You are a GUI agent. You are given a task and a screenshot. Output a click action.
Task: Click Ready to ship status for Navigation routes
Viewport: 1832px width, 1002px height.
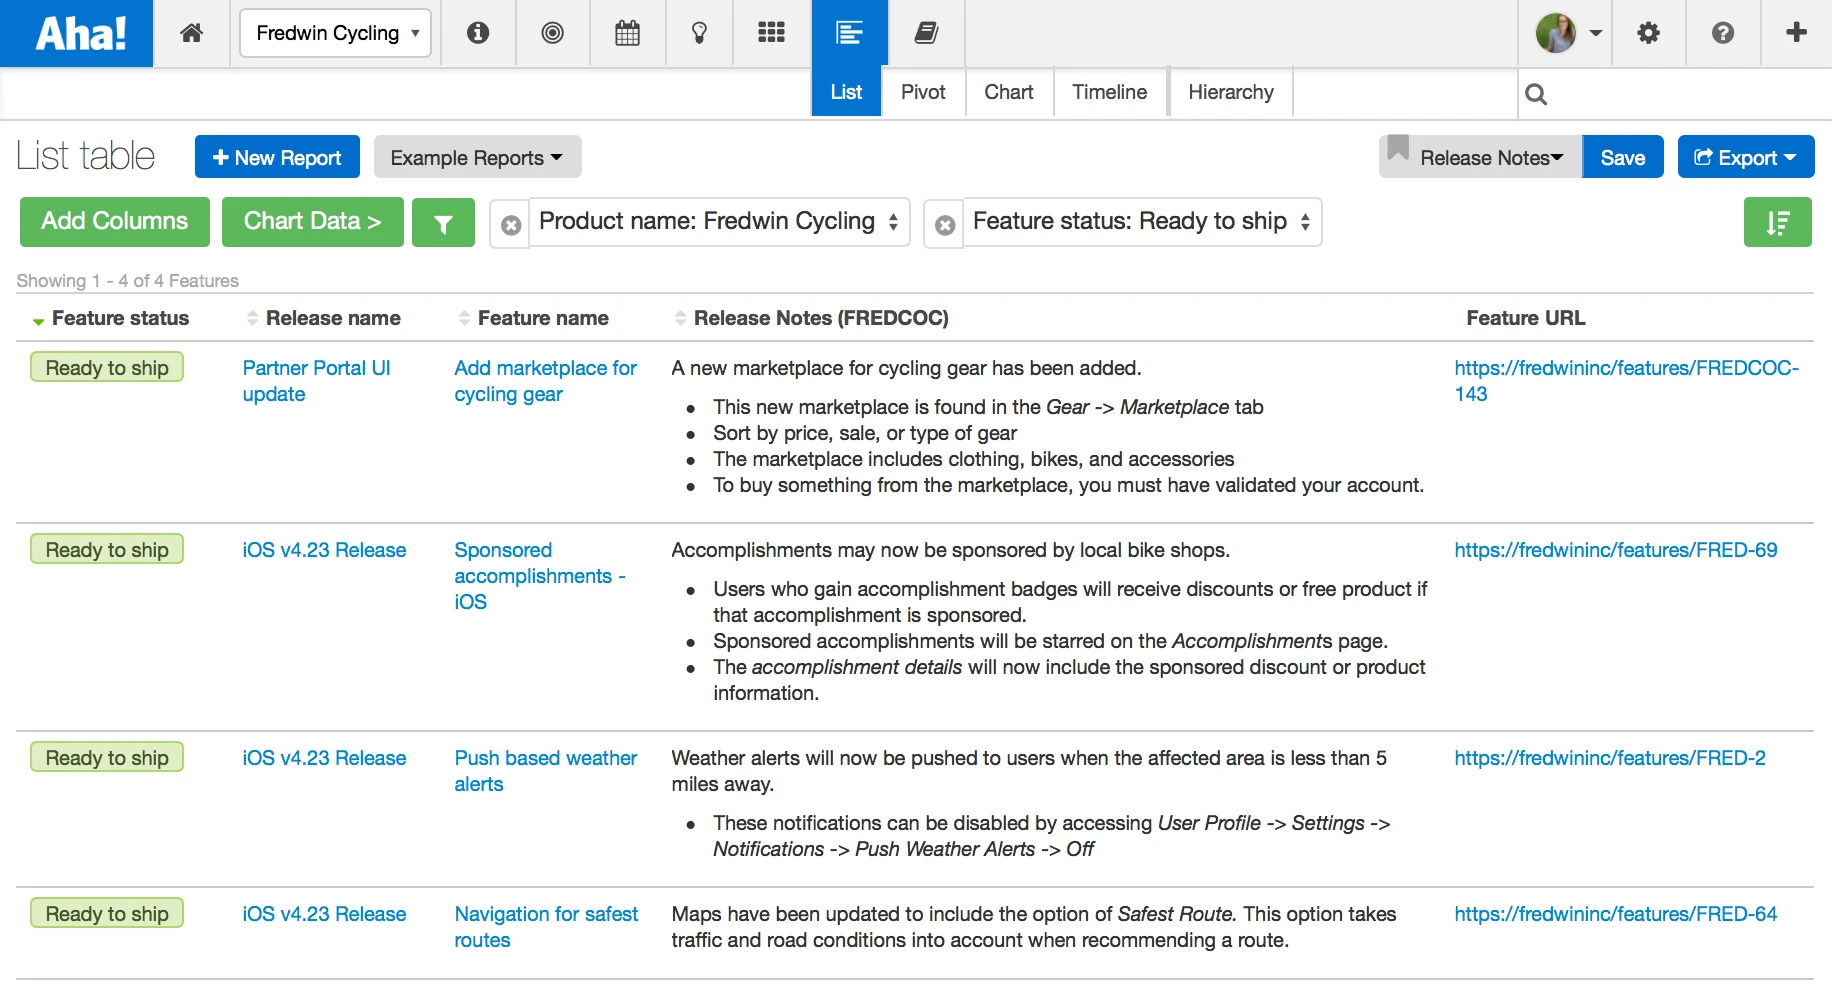tap(107, 913)
